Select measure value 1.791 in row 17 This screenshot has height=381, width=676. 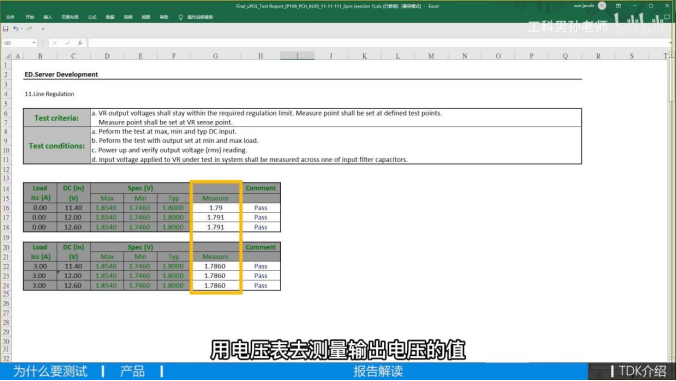[216, 217]
